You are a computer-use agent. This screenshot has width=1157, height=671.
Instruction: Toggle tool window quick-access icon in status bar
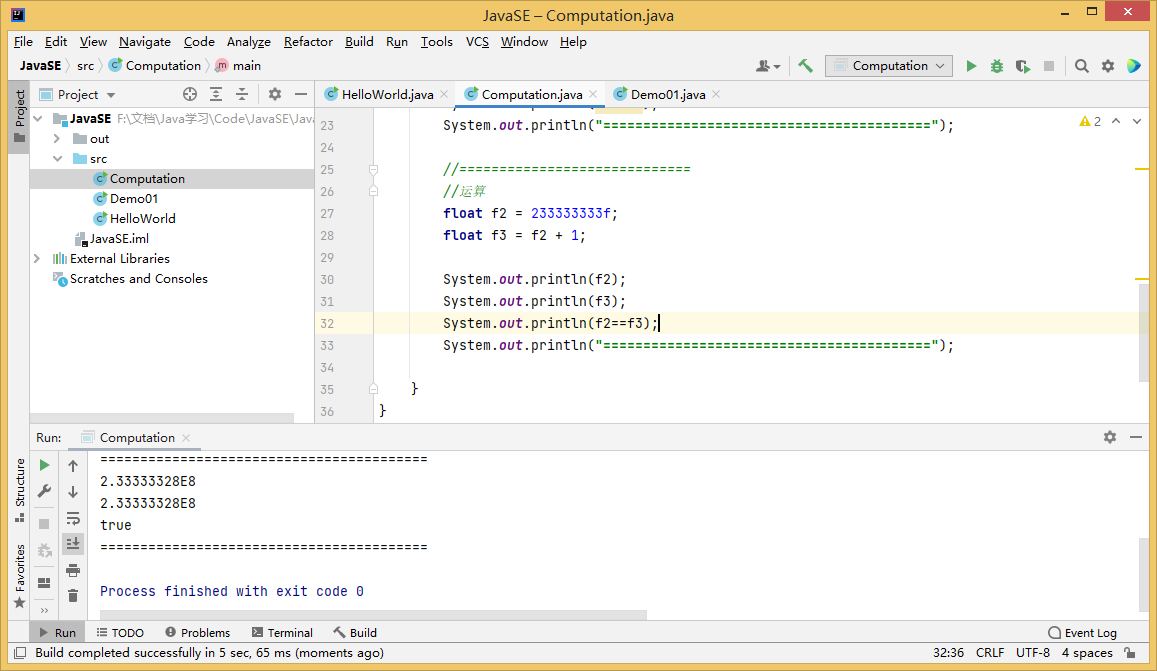coord(20,653)
